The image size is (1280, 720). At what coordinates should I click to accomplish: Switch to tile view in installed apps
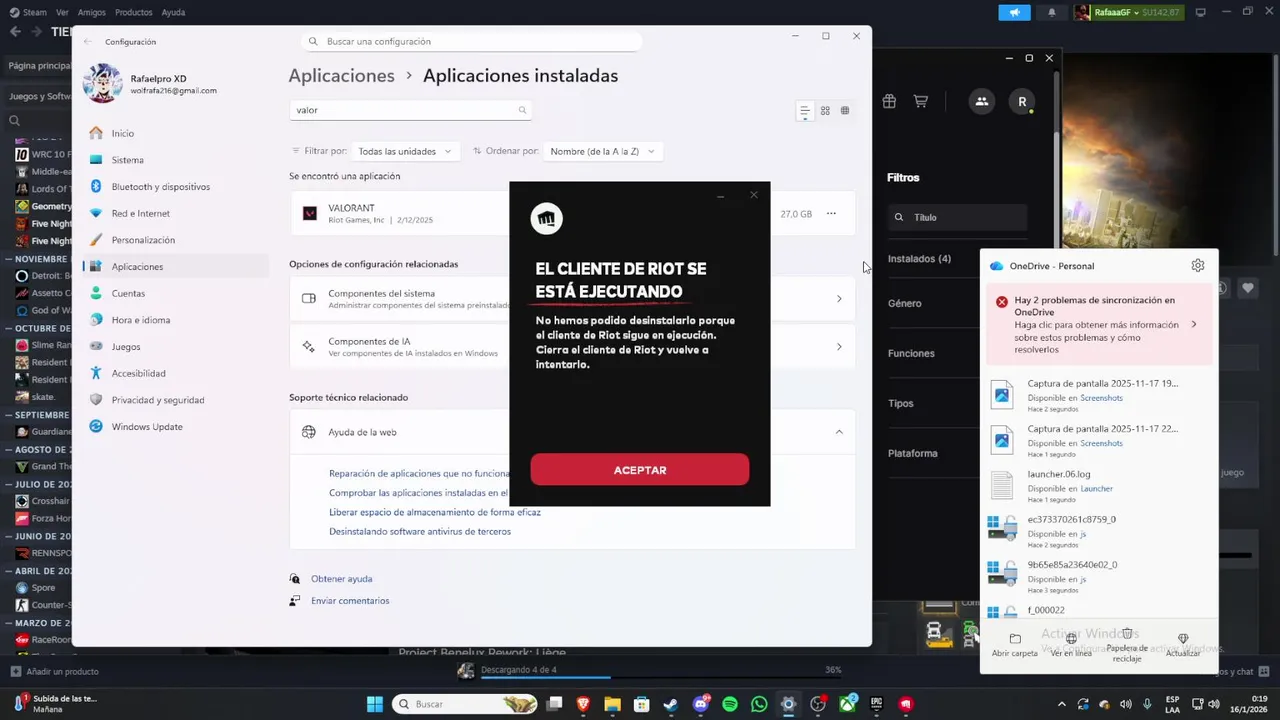845,111
